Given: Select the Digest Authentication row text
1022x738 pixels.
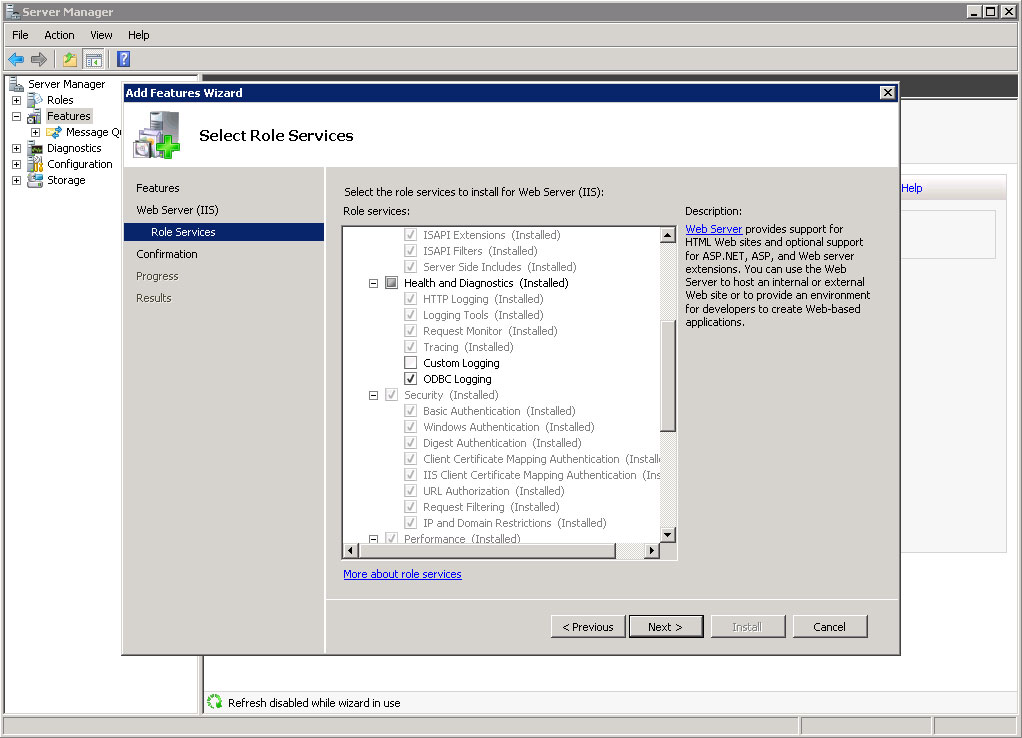Looking at the screenshot, I should (x=502, y=443).
